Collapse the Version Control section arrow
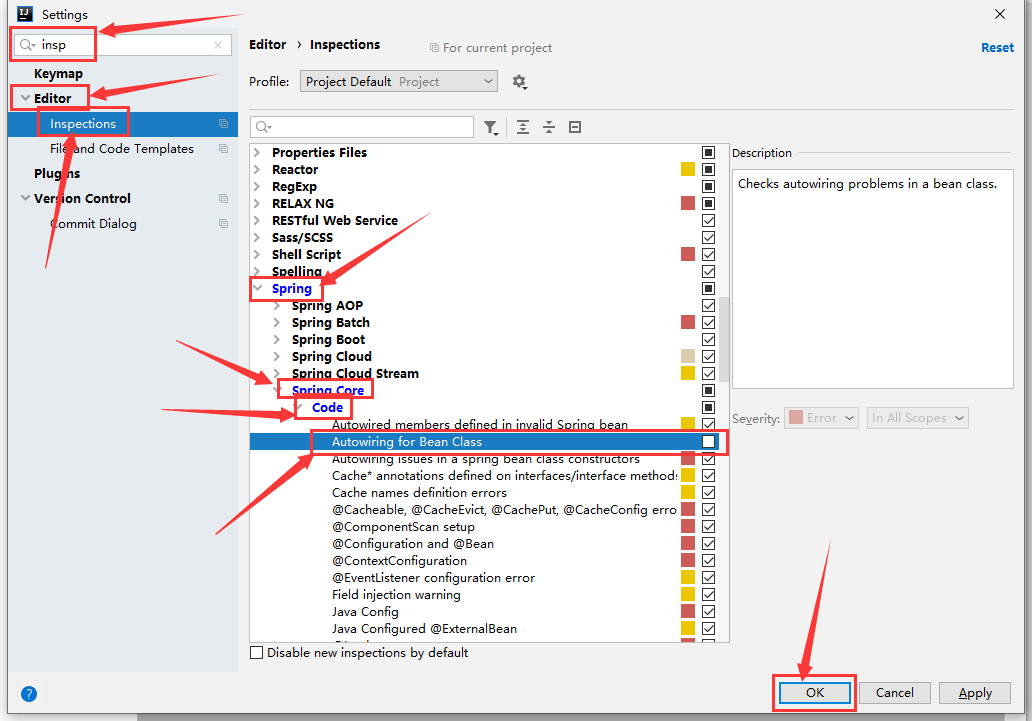 point(25,198)
